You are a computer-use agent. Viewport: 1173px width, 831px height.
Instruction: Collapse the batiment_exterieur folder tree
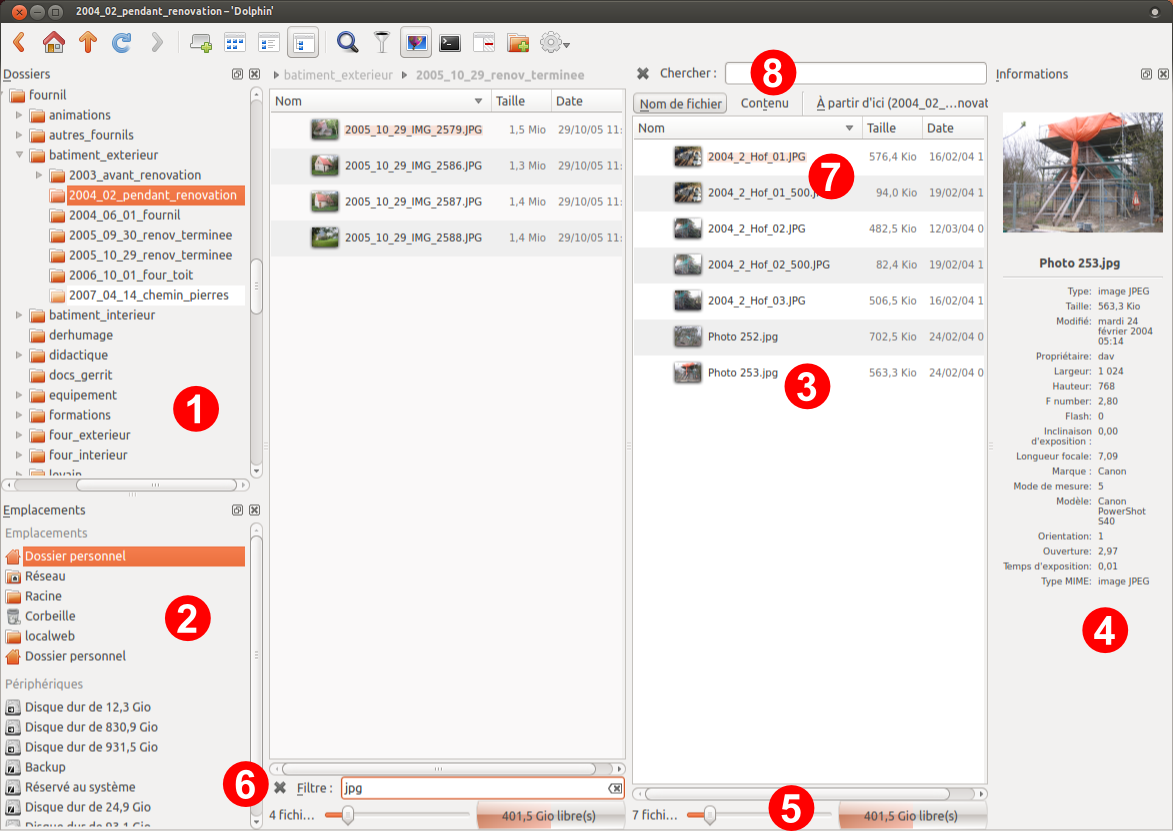tap(18, 155)
